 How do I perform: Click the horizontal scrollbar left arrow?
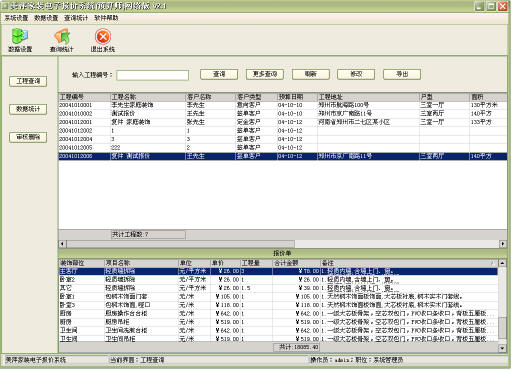click(63, 244)
